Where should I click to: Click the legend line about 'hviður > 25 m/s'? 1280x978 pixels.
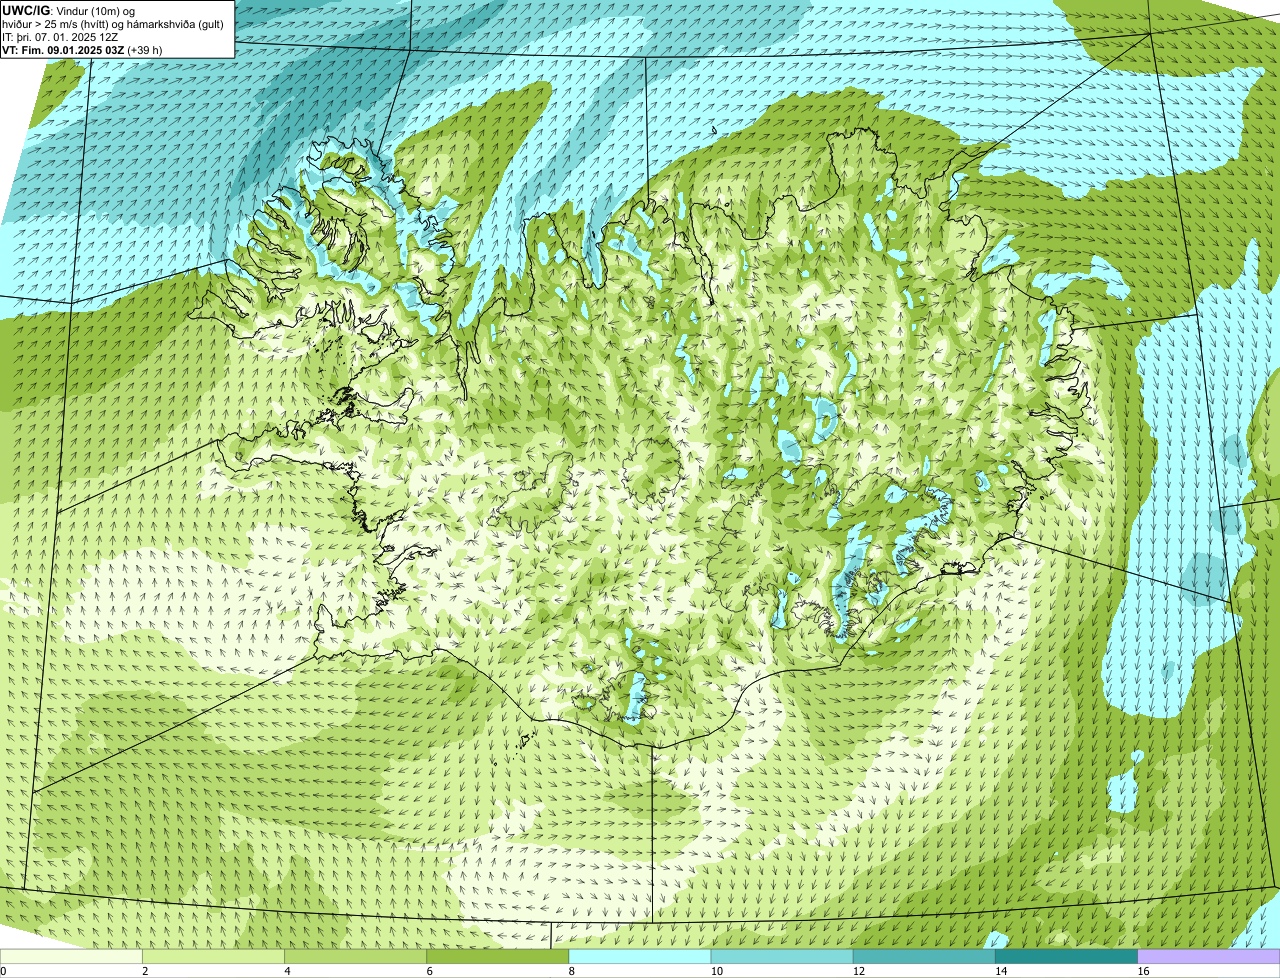(x=113, y=24)
